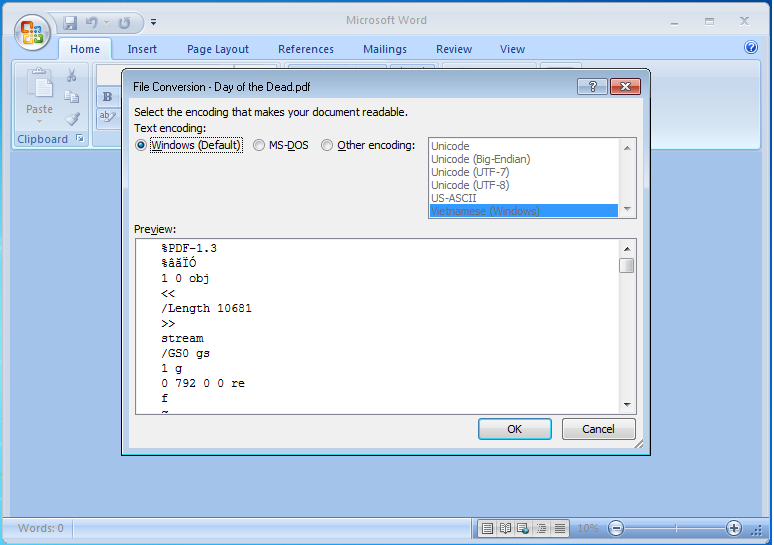Open the View tab
Screen dimensions: 774x545
(x=512, y=49)
